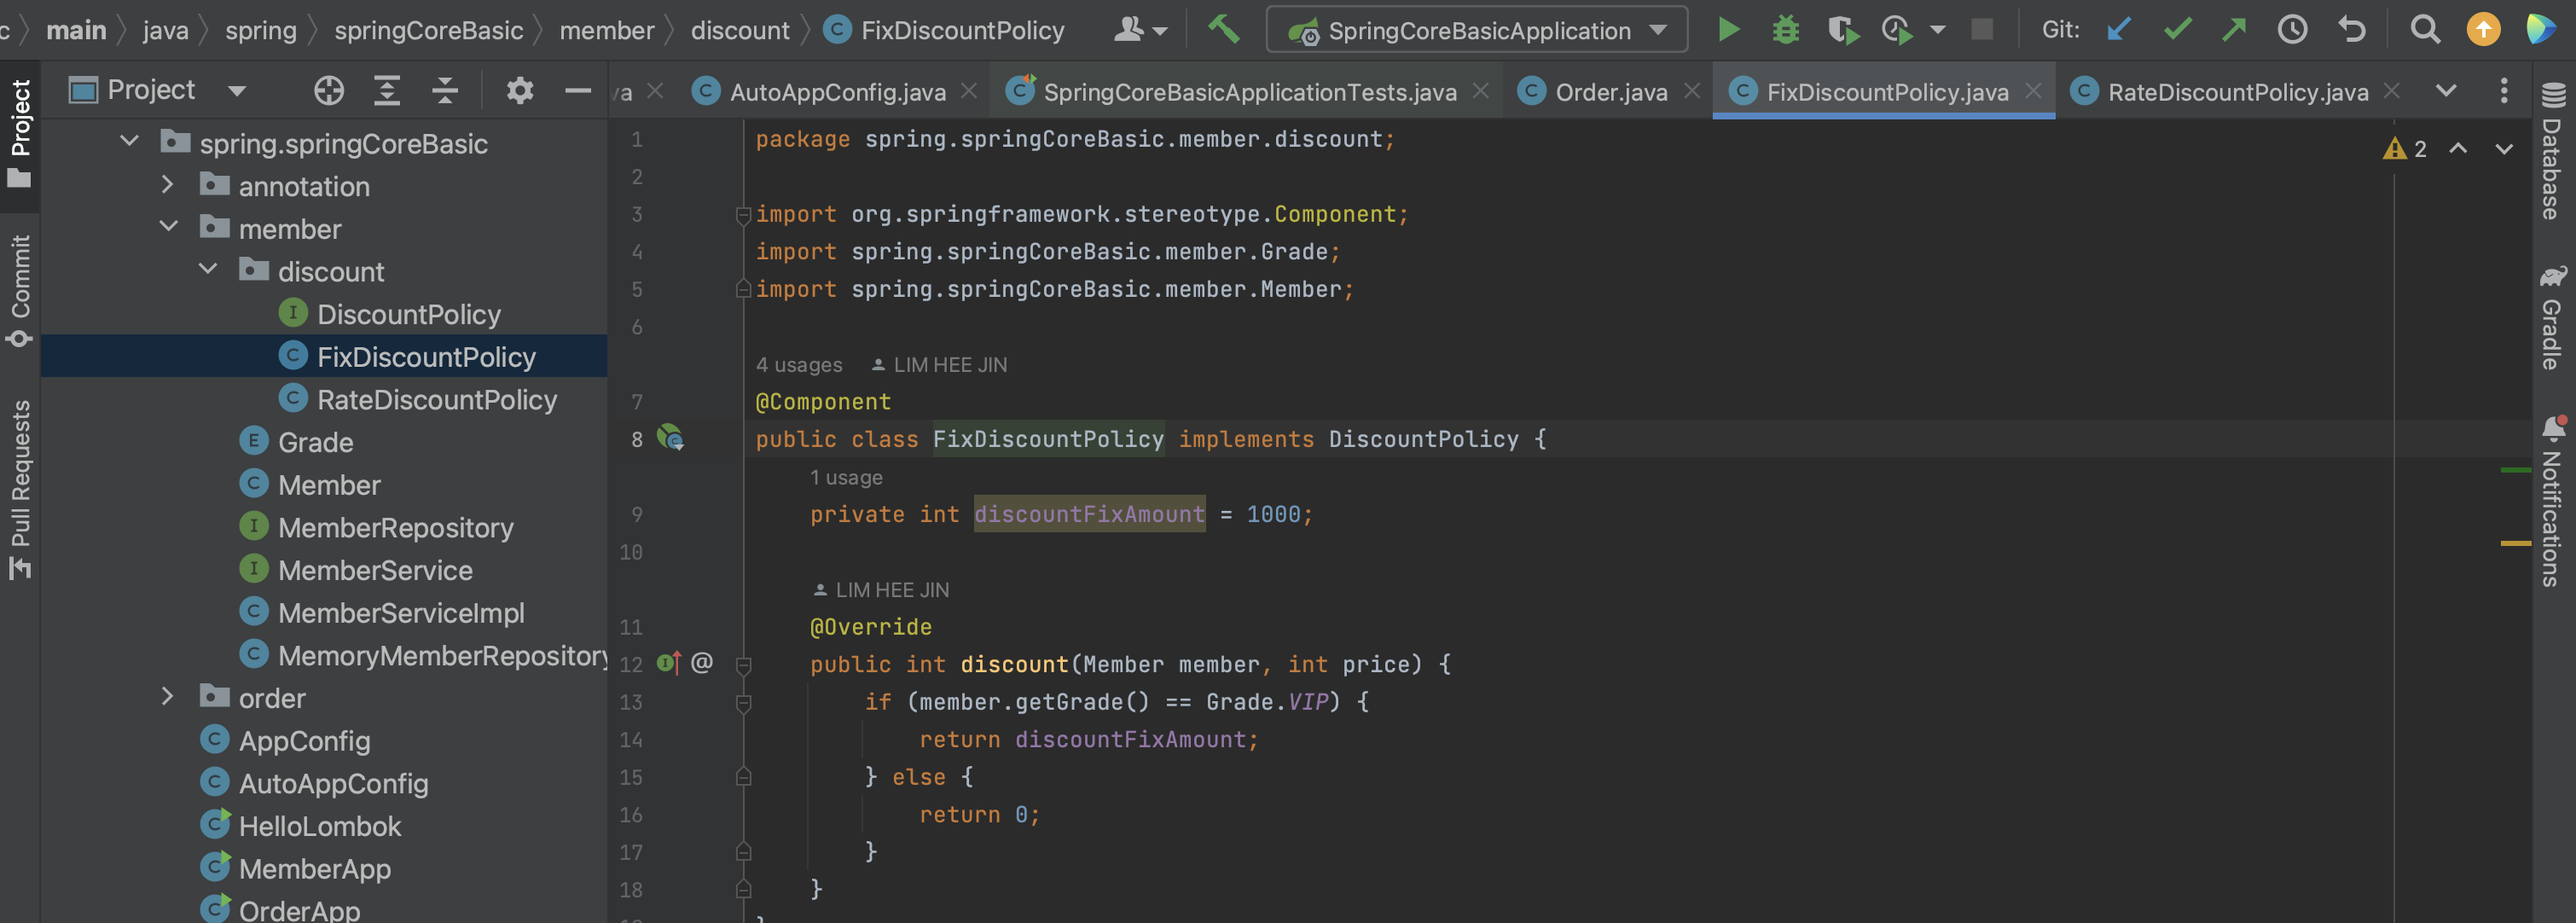Click the orange IDE update arrow icon

[2483, 30]
